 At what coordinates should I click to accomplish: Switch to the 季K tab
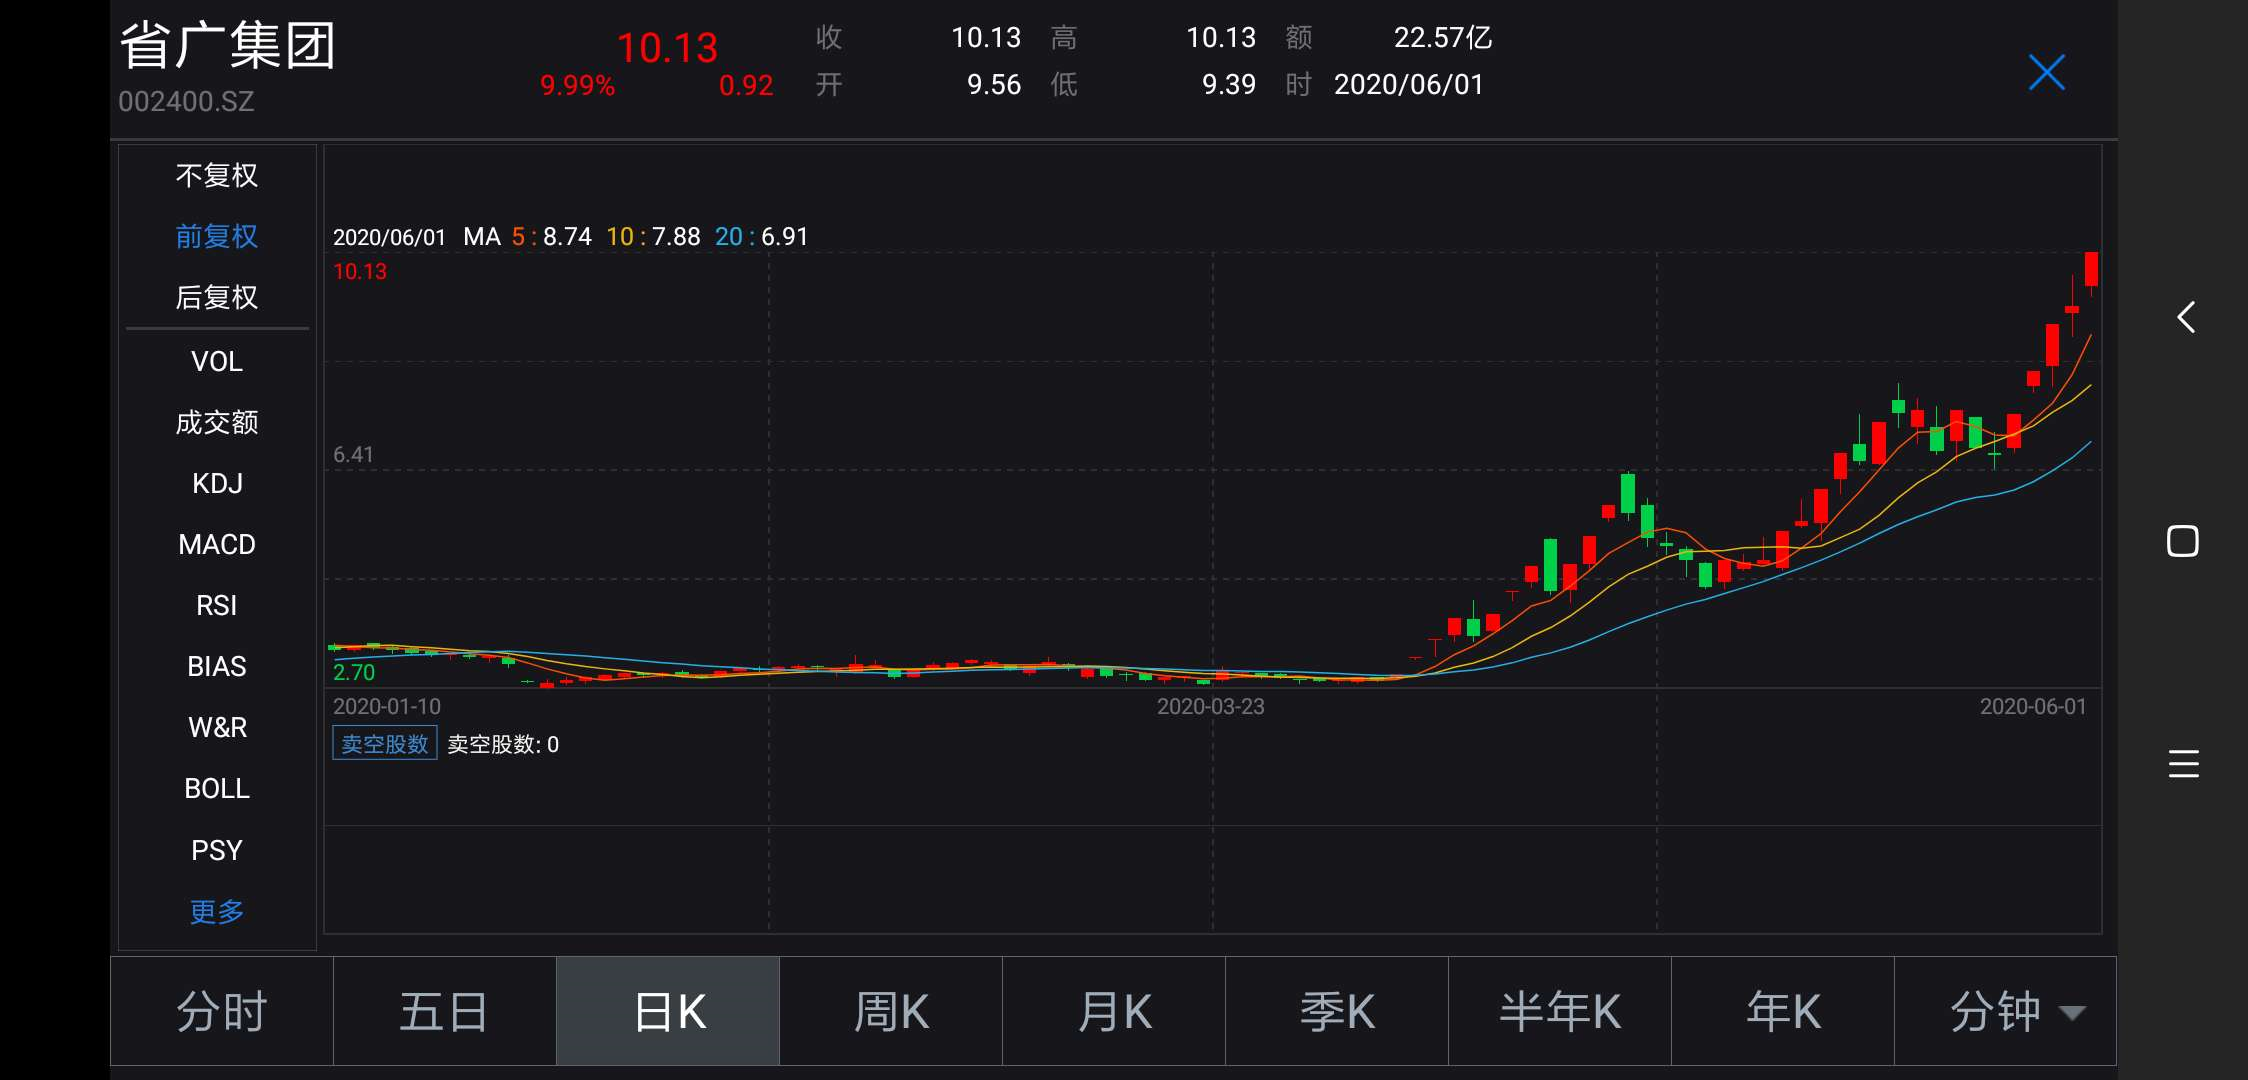pos(1337,1011)
